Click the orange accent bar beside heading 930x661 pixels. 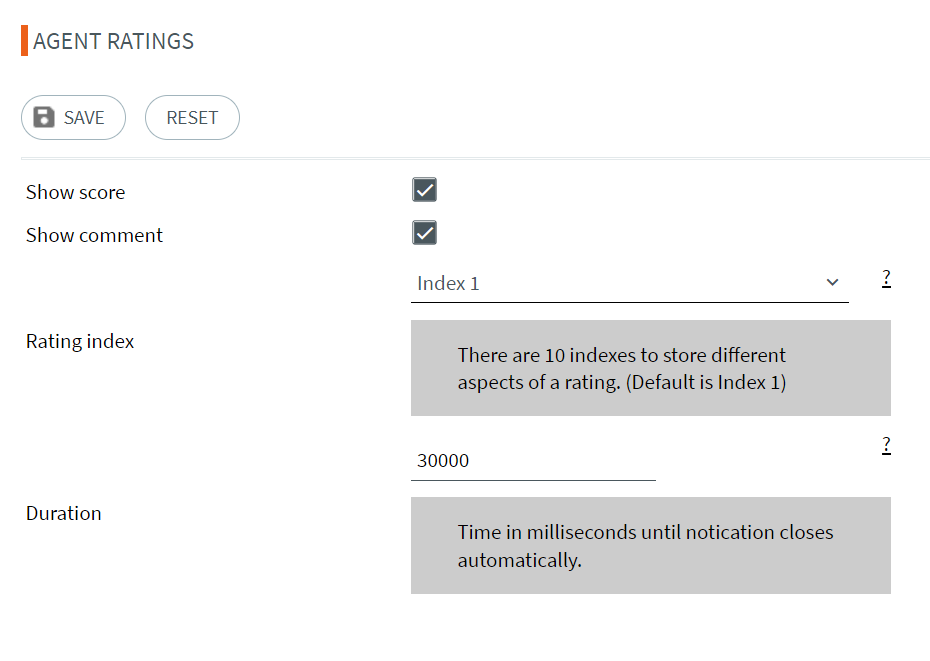click(x=24, y=40)
